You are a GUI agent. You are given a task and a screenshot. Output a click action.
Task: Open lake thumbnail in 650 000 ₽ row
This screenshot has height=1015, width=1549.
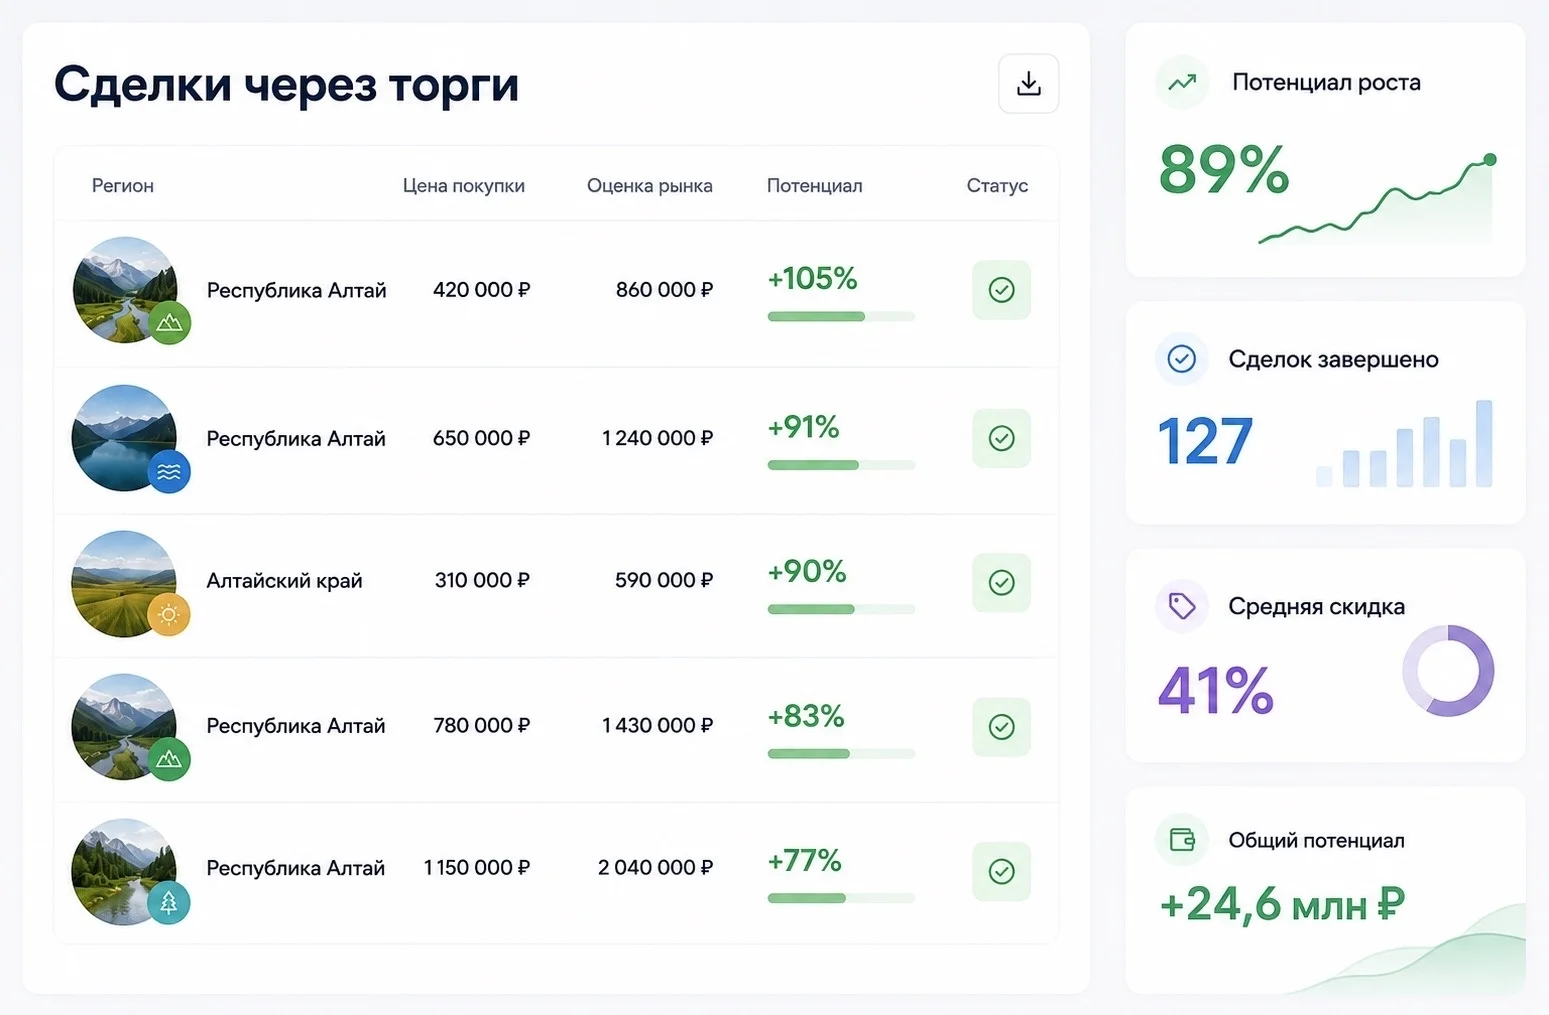coord(124,438)
